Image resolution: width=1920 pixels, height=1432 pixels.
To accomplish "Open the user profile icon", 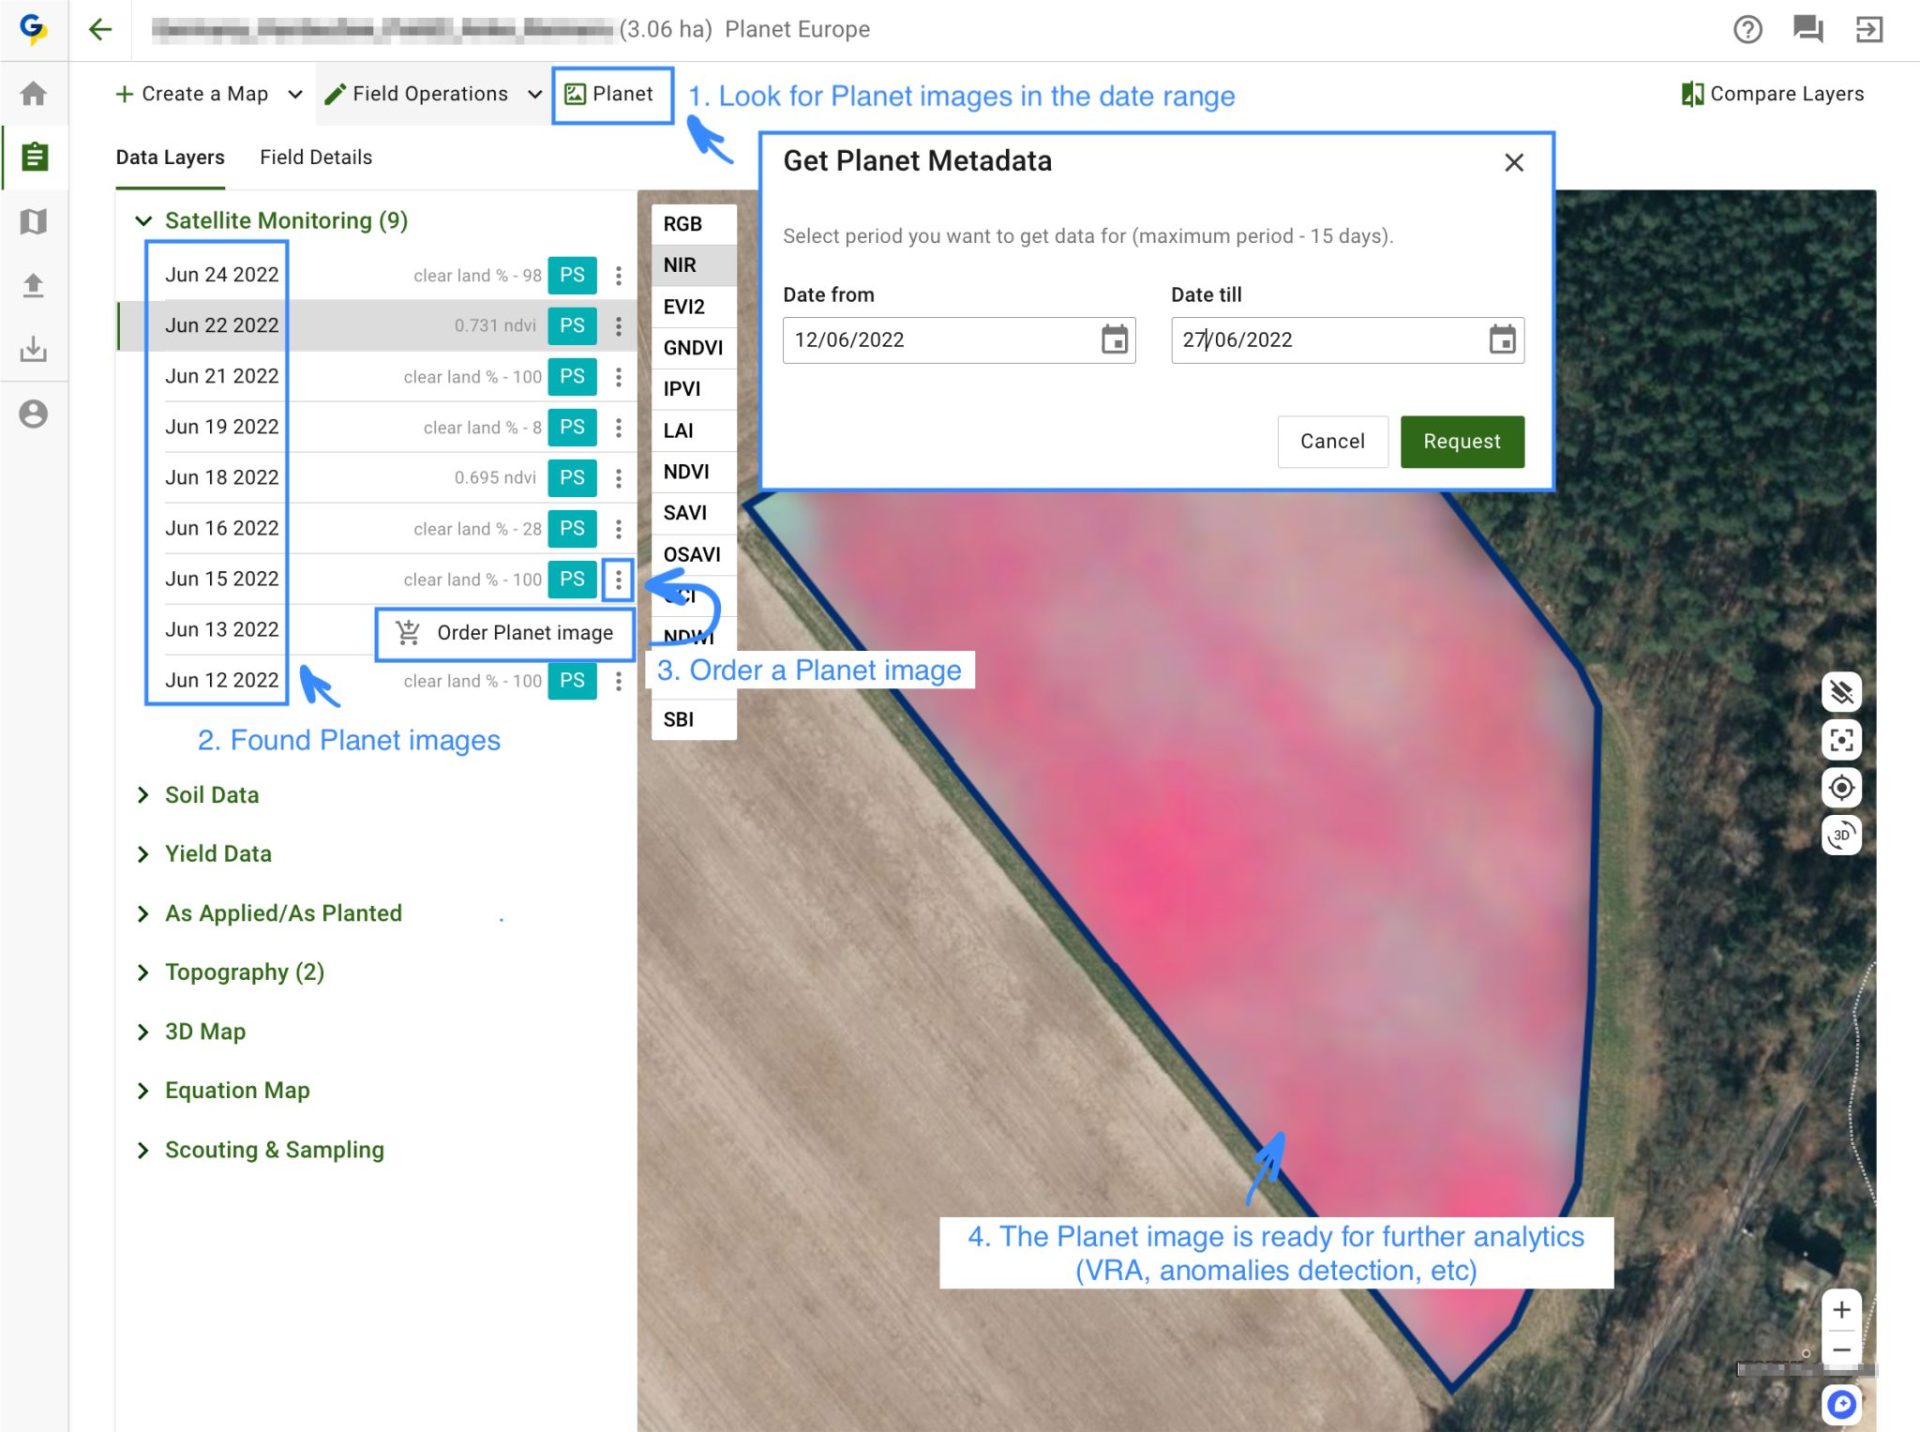I will [34, 414].
